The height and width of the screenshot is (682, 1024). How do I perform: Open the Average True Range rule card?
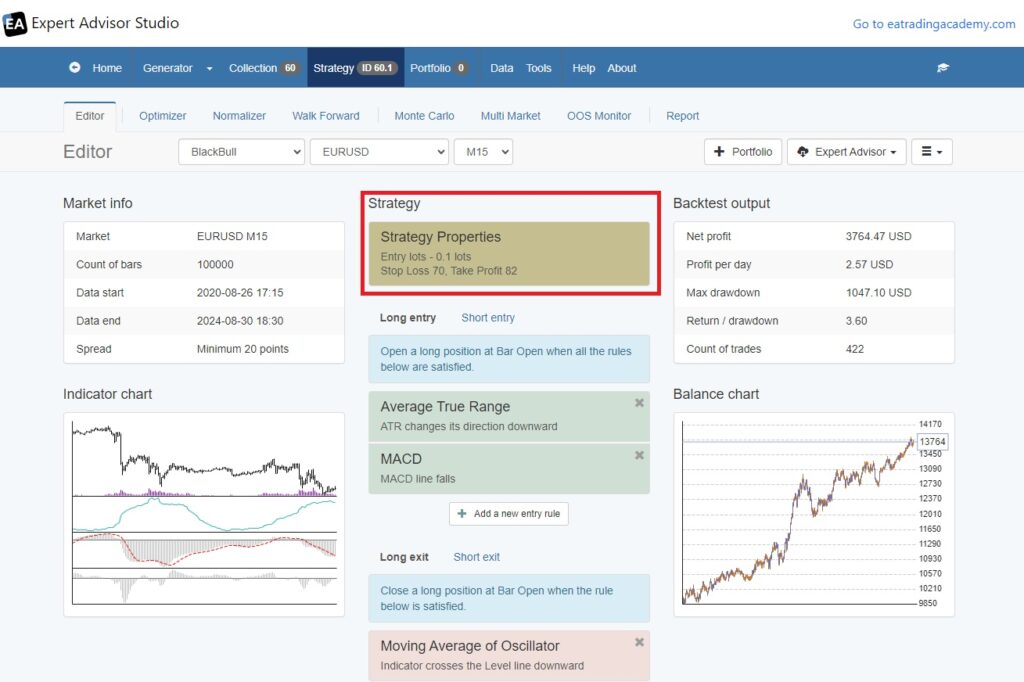[x=509, y=416]
